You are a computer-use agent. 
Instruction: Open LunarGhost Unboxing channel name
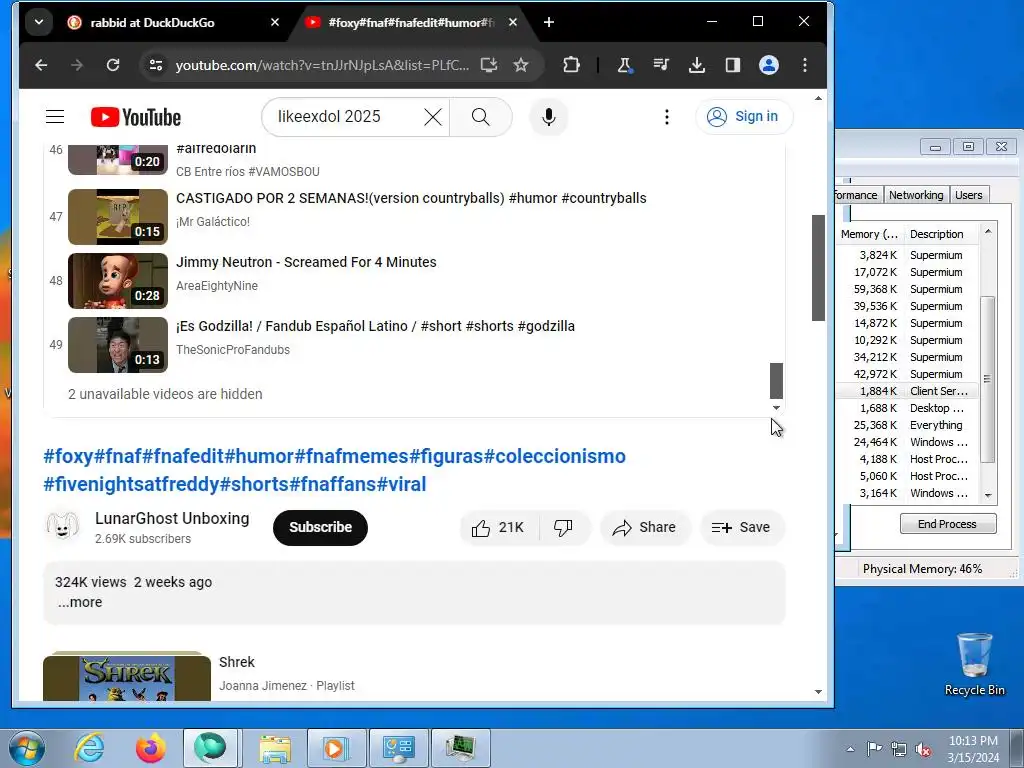pos(172,519)
